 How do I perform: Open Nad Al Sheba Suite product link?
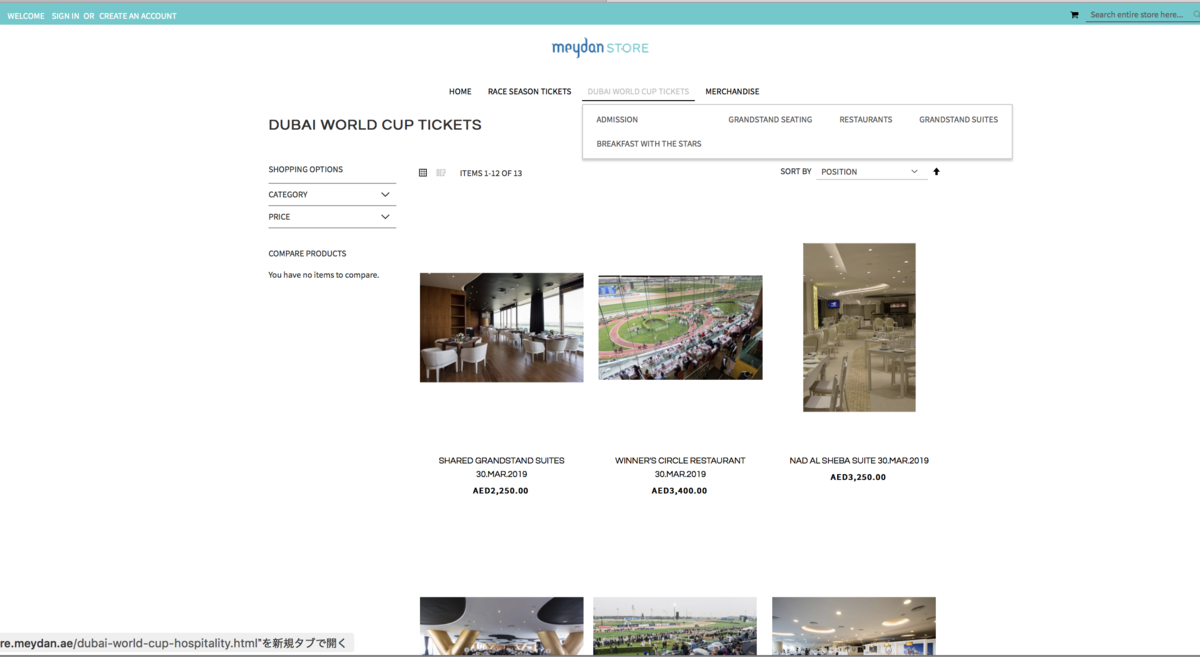coord(859,460)
